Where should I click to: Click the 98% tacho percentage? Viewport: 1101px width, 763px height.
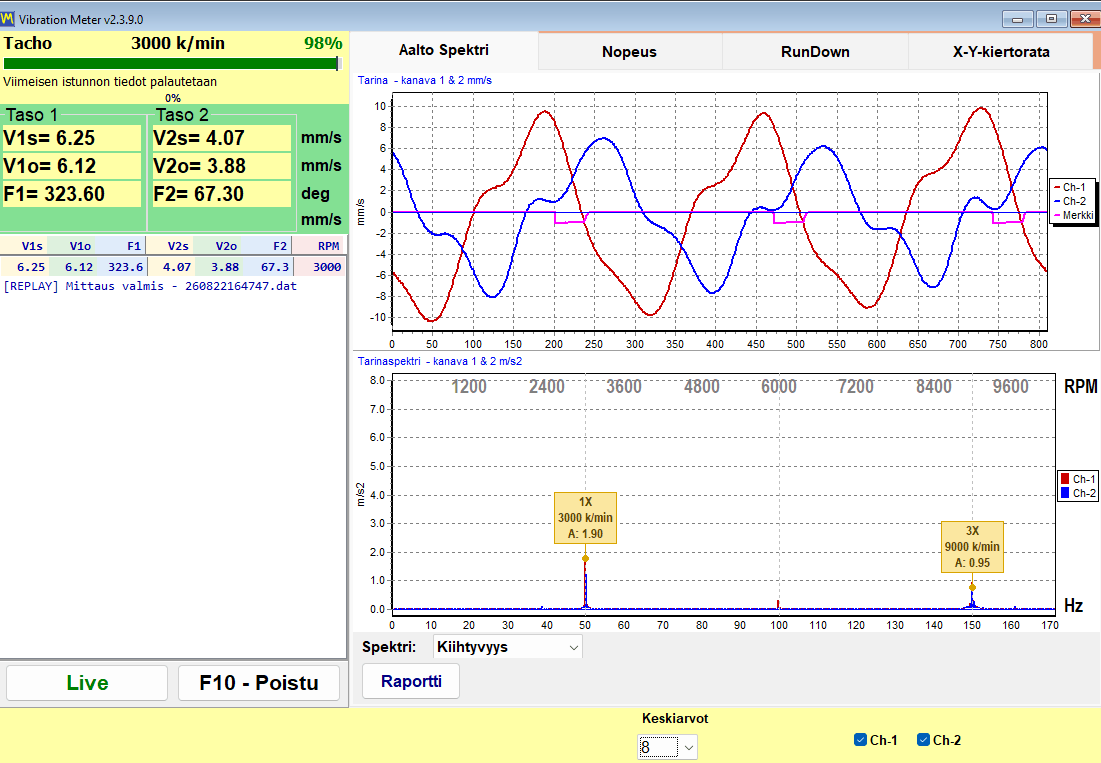click(x=323, y=44)
